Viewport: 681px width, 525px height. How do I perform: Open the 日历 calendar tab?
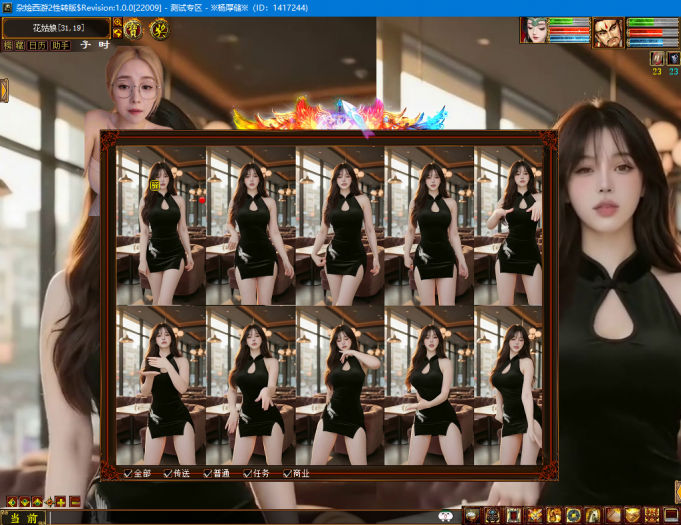[37, 45]
